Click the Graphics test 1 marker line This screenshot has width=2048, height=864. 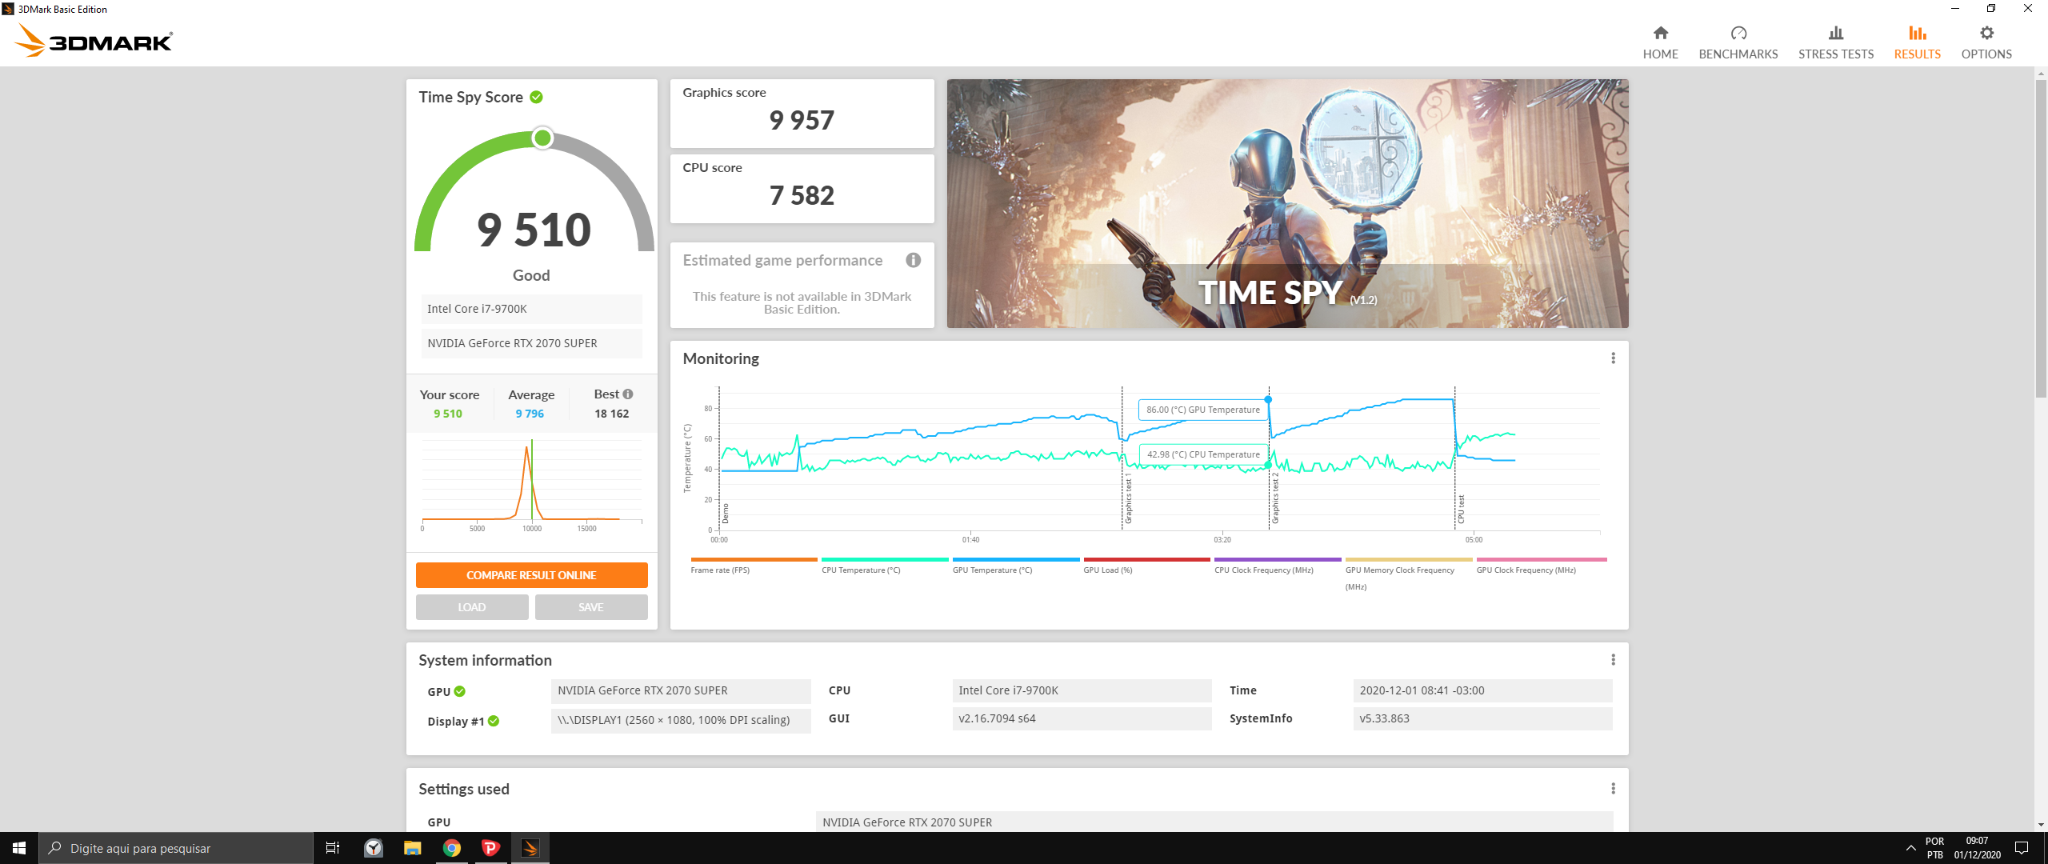point(1122,458)
